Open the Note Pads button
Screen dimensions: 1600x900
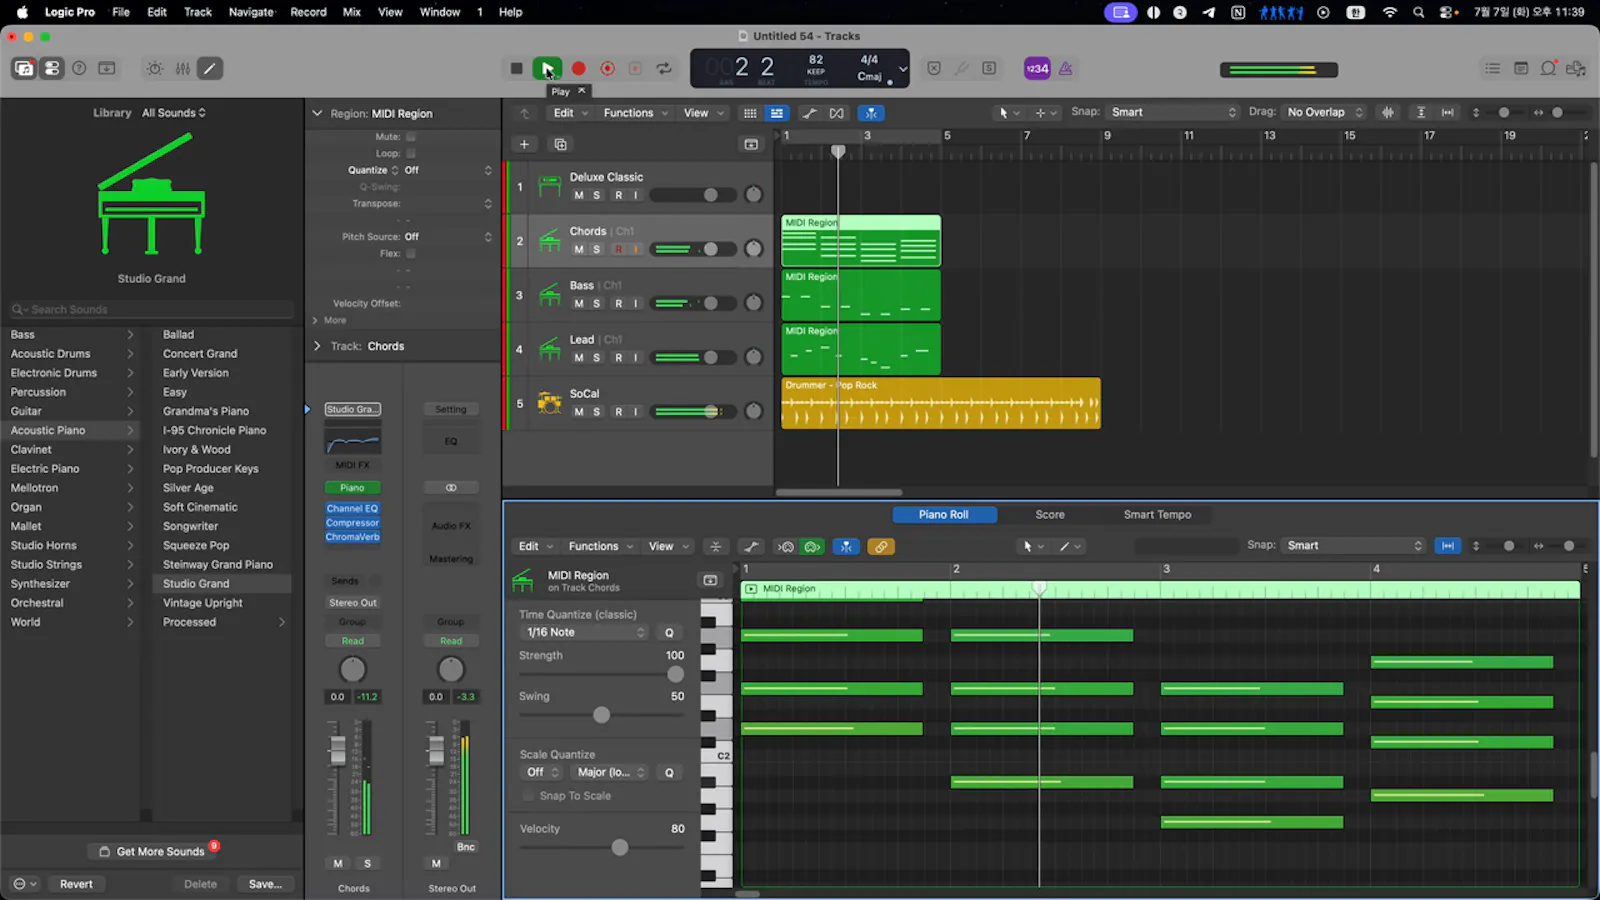[x=1521, y=68]
